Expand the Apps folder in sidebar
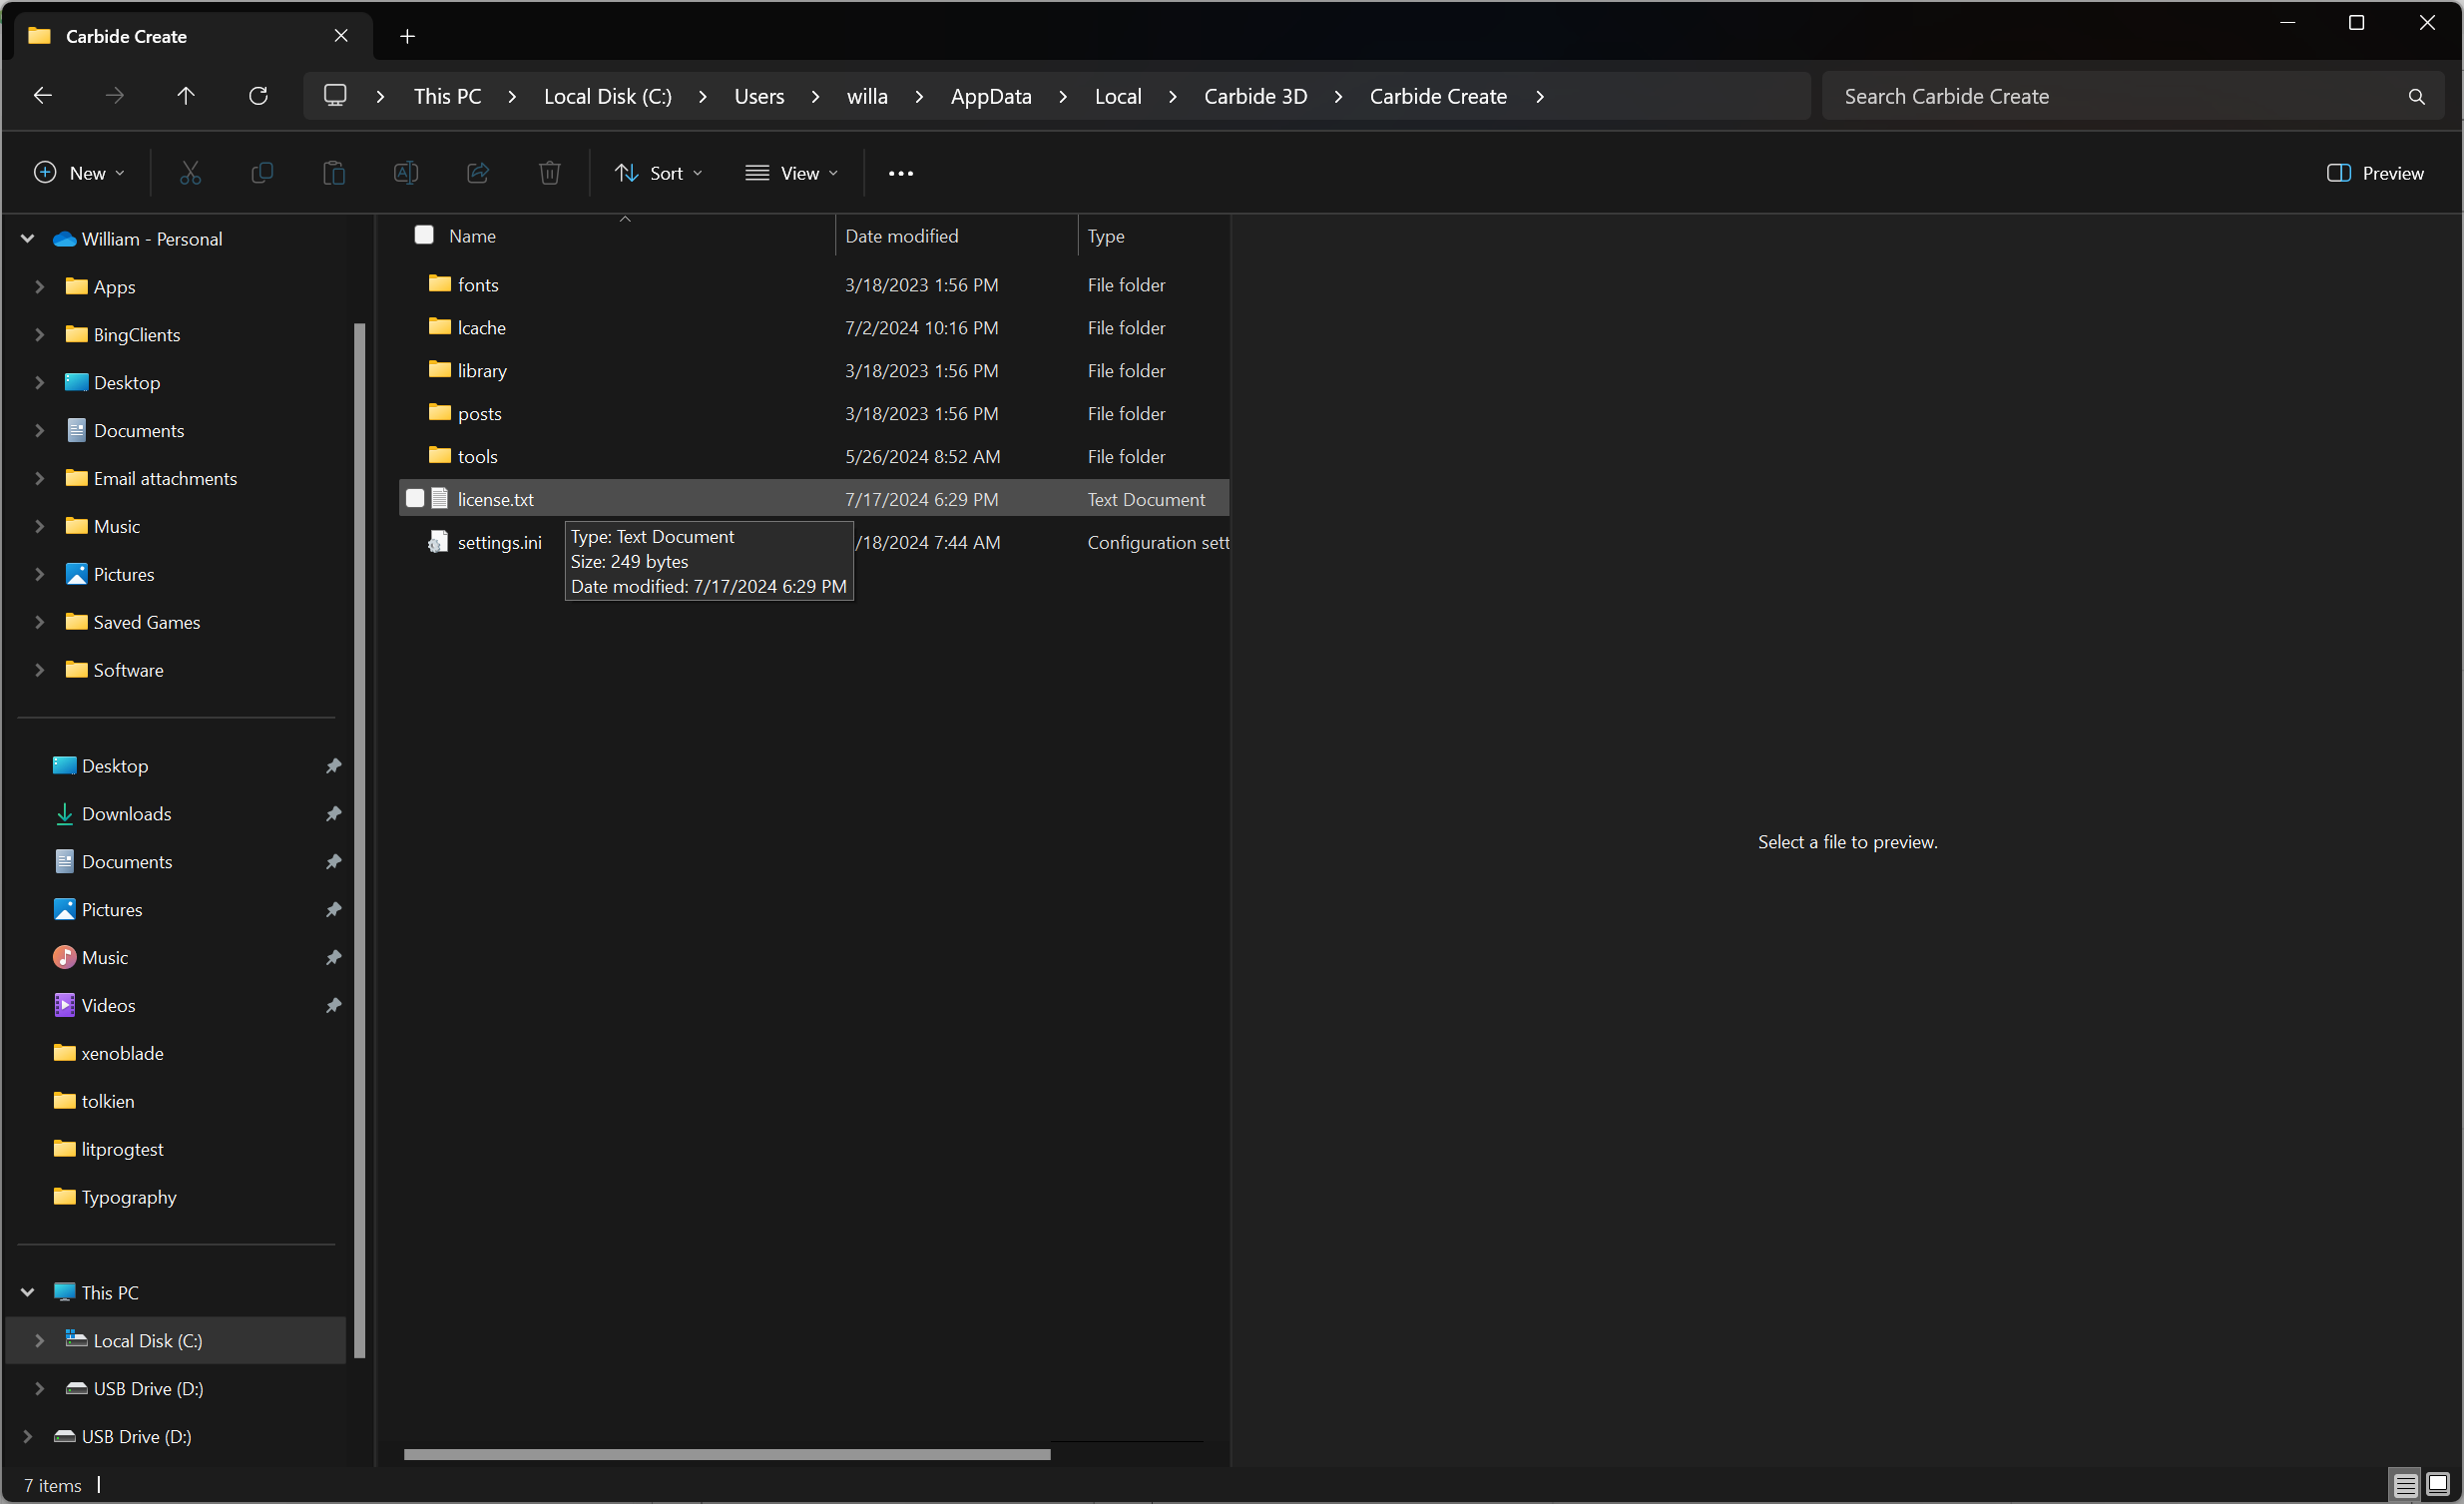Image resolution: width=2464 pixels, height=1504 pixels. tap(40, 287)
